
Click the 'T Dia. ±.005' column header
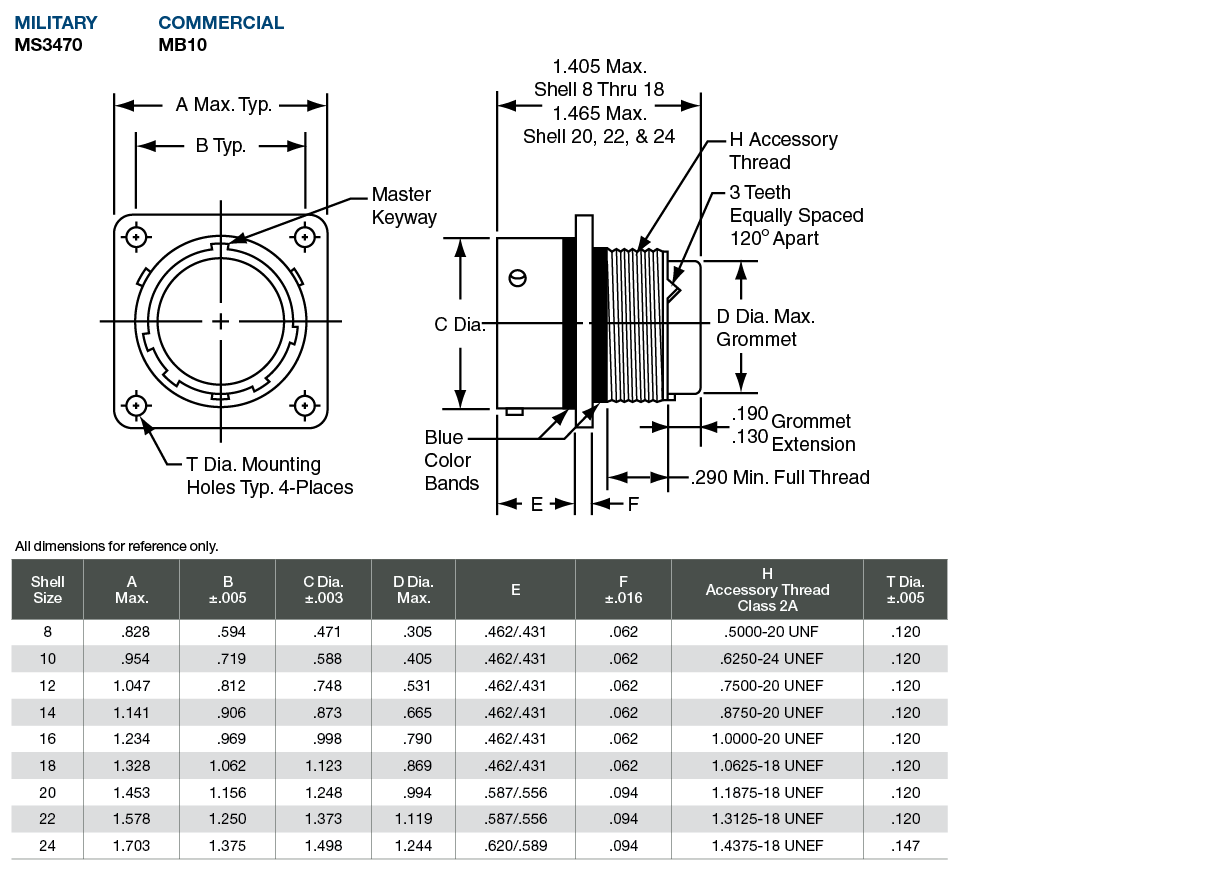[x=905, y=589]
